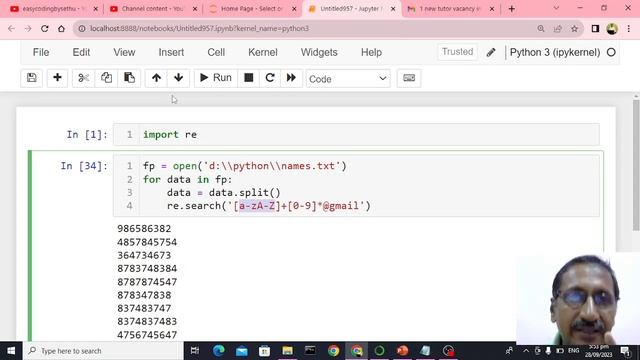The image size is (640, 360).
Task: Save the notebook with the floppy disk icon
Action: [31, 78]
